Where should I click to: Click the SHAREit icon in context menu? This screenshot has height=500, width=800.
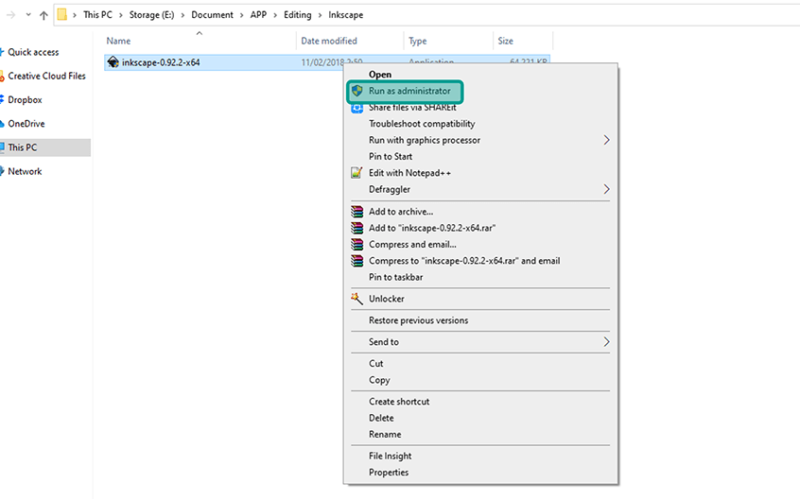point(357,108)
